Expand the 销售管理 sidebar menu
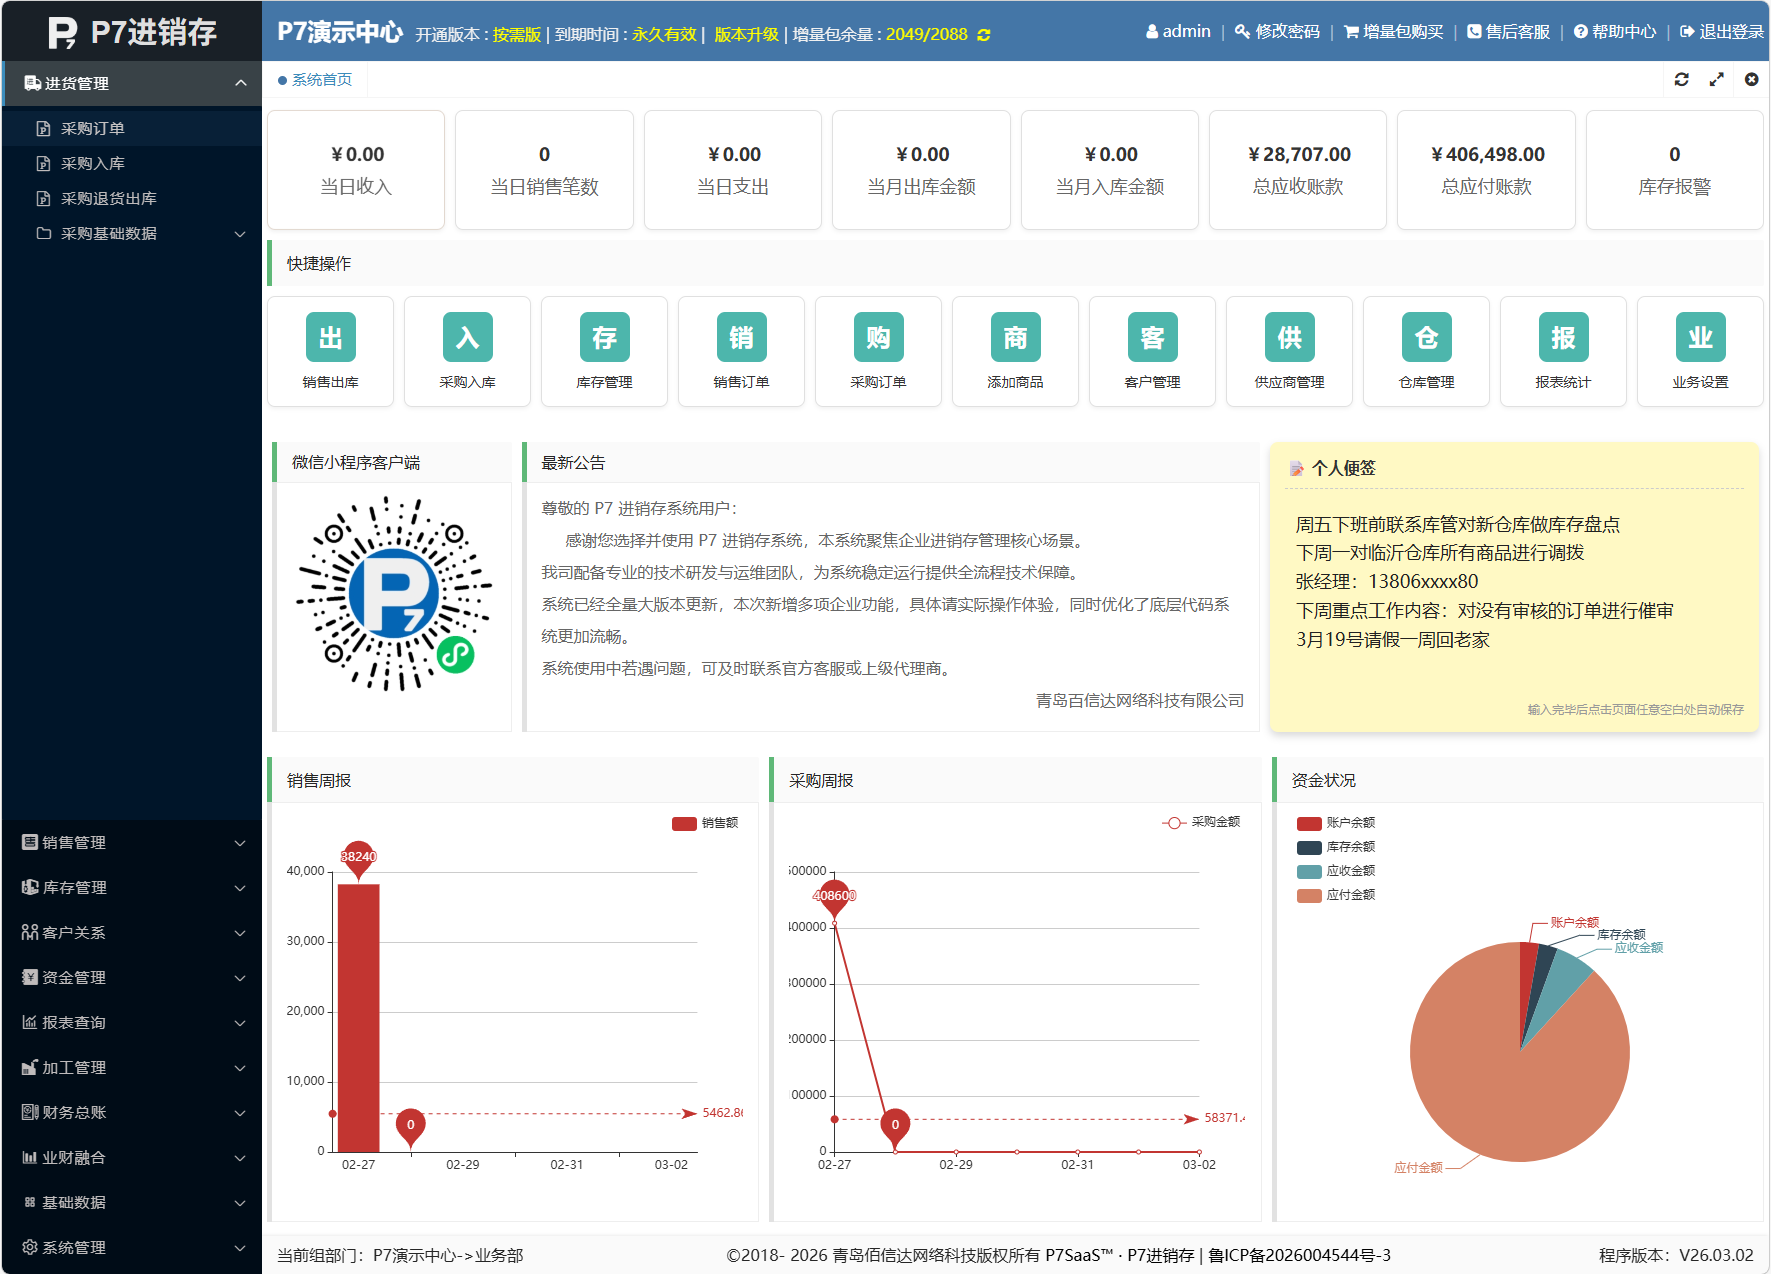 131,843
